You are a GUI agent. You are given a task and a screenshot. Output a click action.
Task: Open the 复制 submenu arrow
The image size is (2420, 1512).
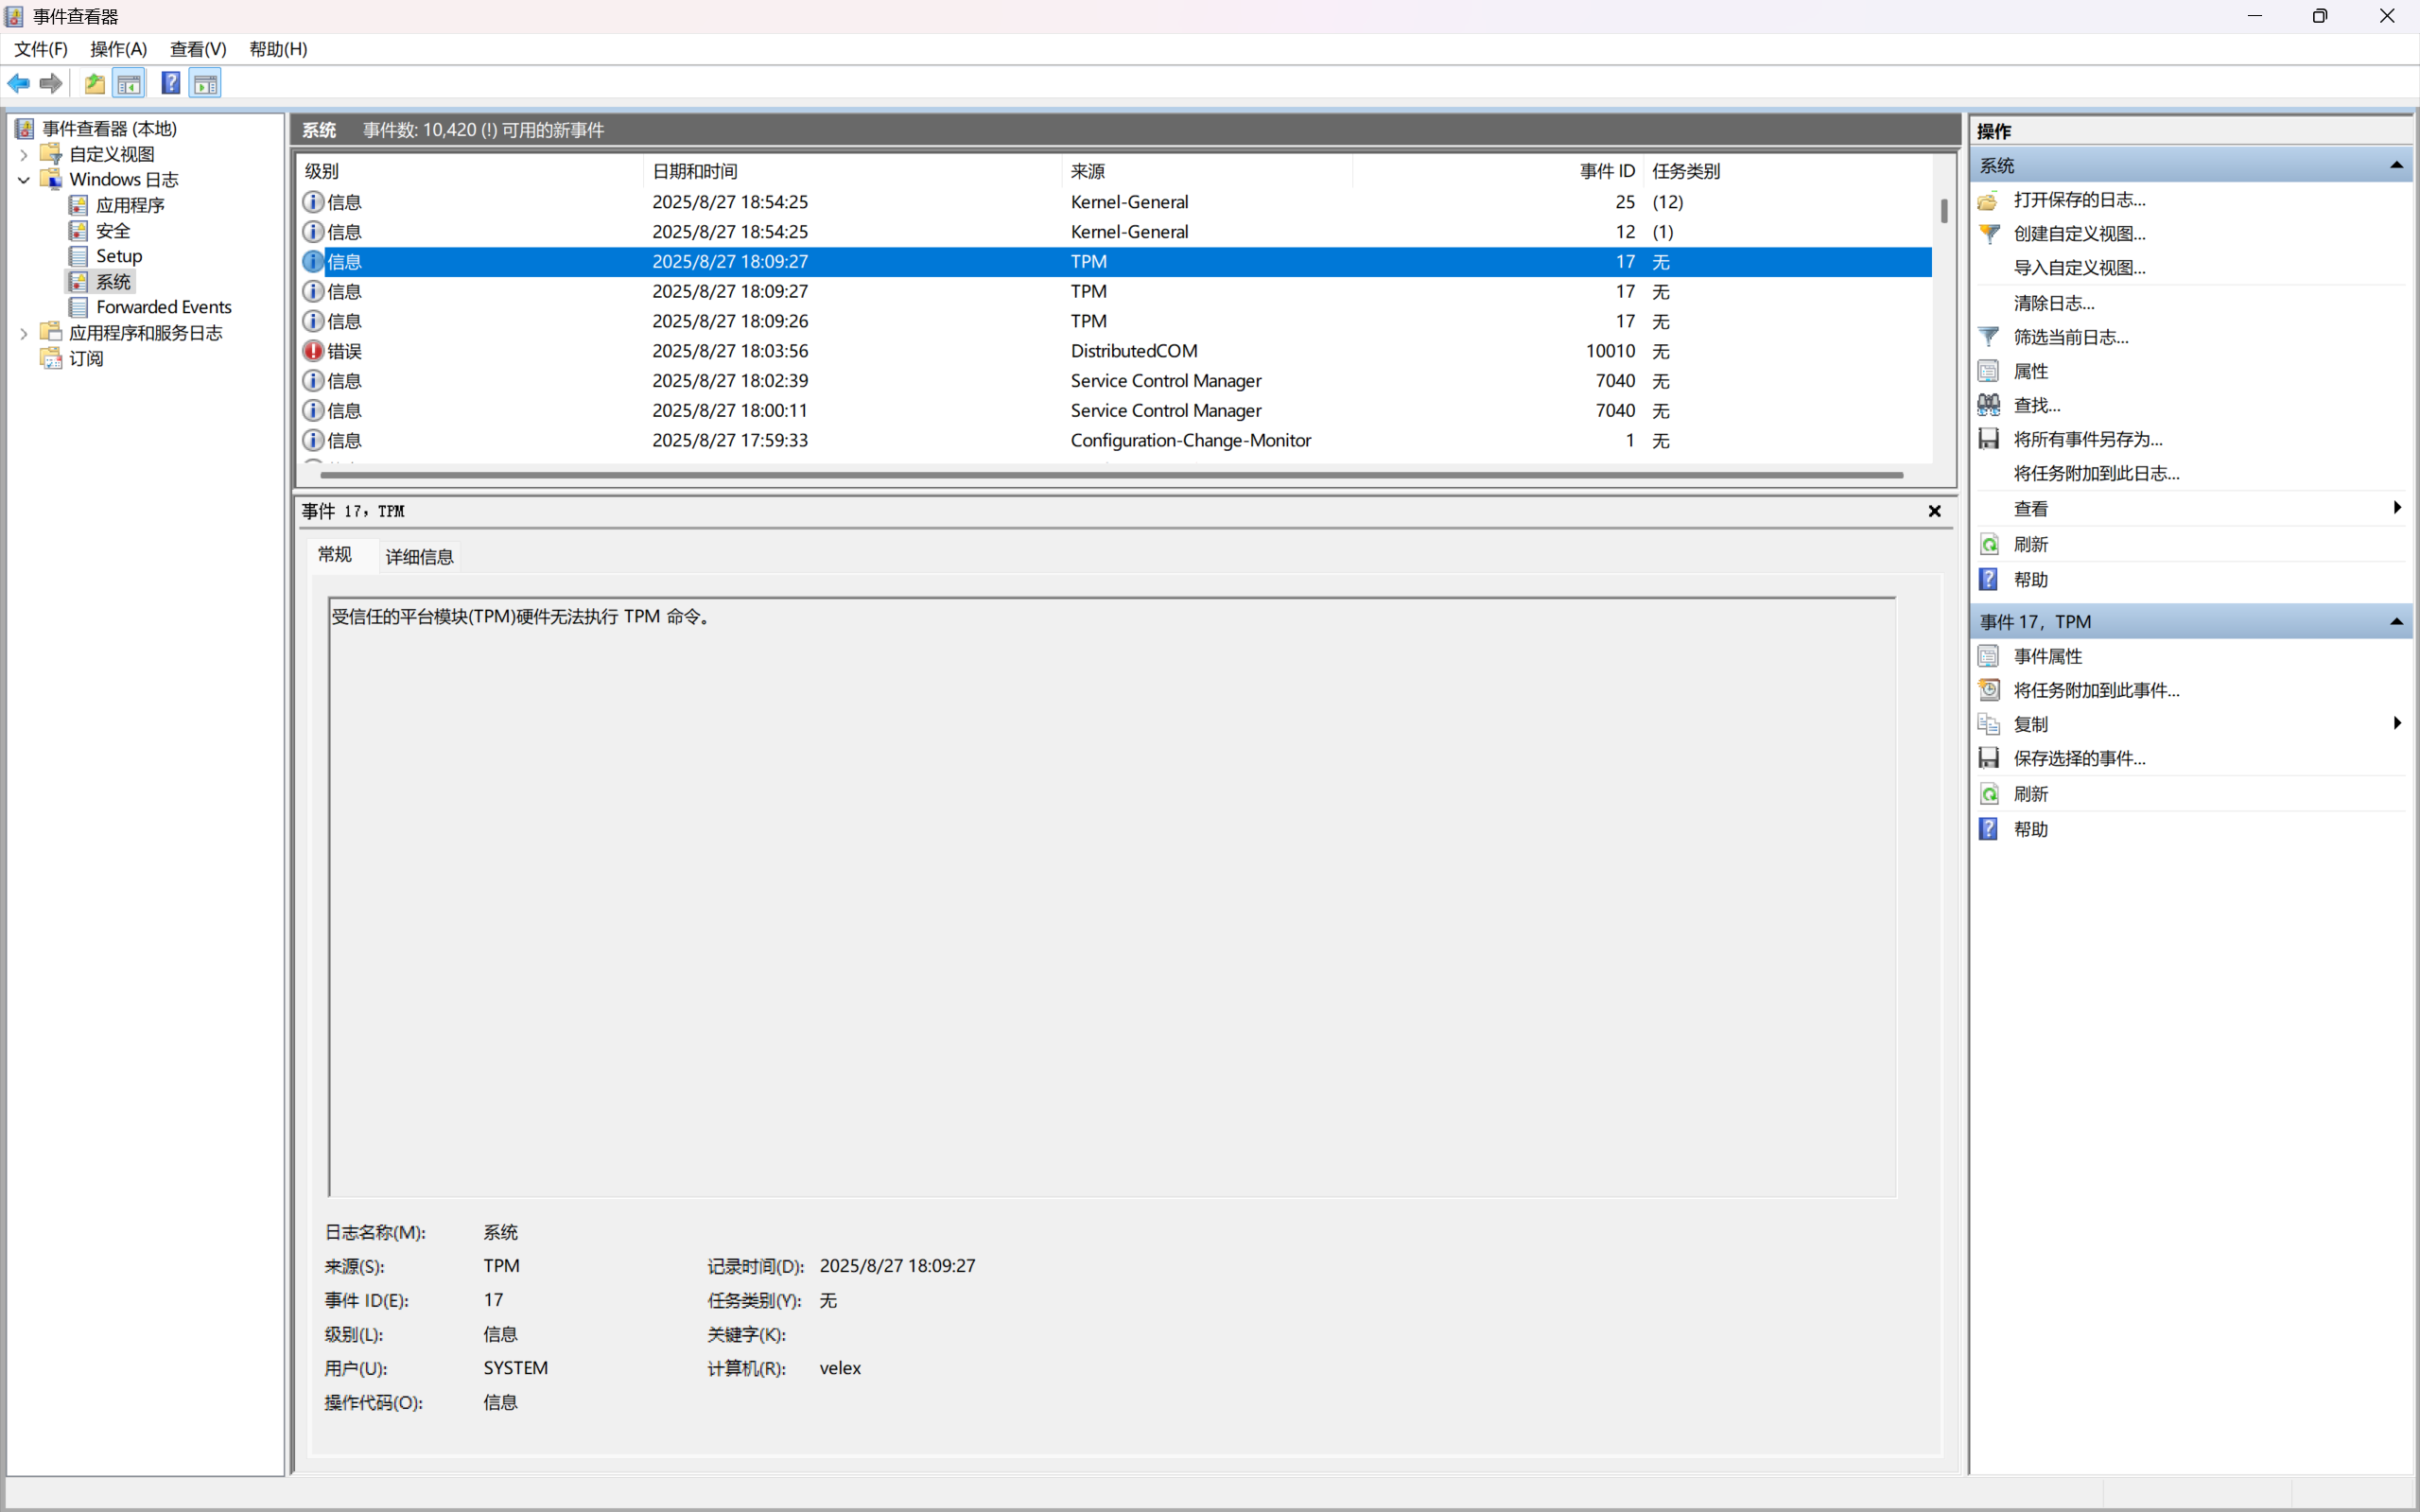[2396, 723]
